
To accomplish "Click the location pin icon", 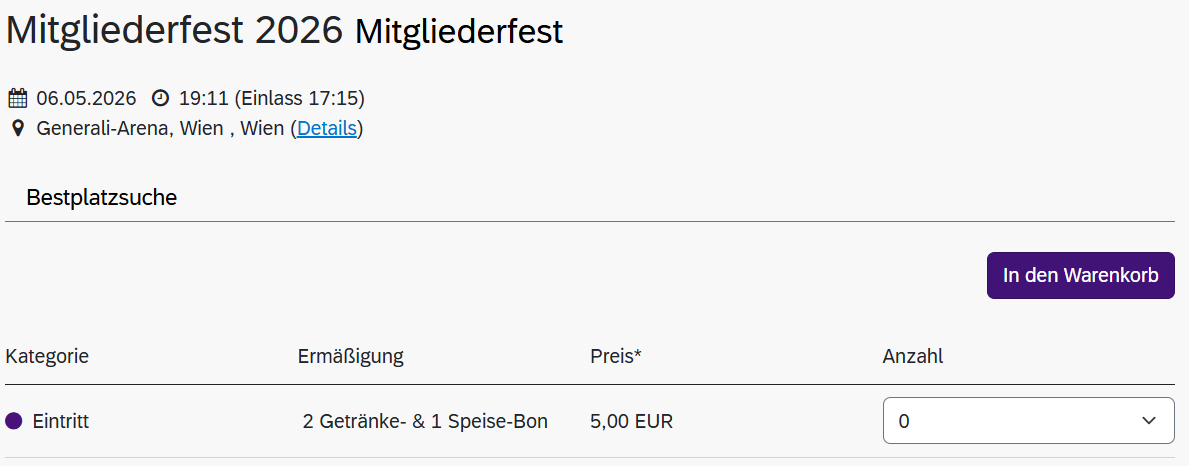I will pos(17,128).
